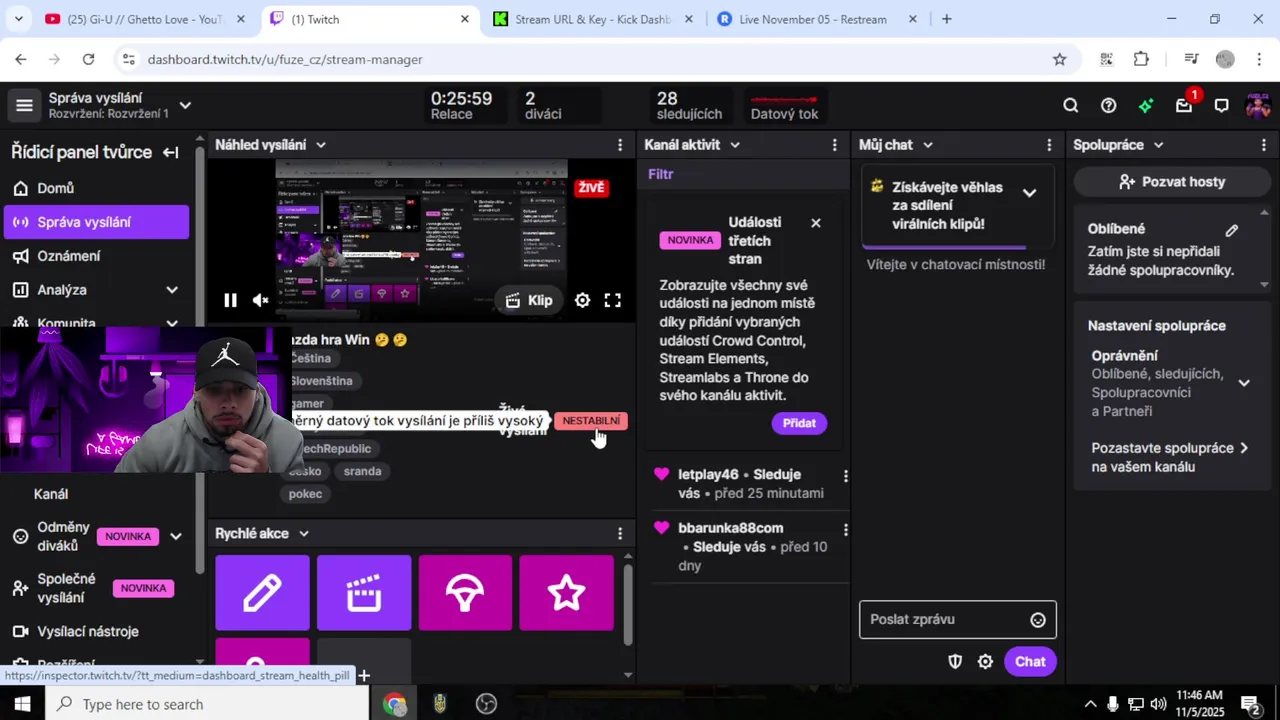Enter fullscreen for stream preview

613,300
